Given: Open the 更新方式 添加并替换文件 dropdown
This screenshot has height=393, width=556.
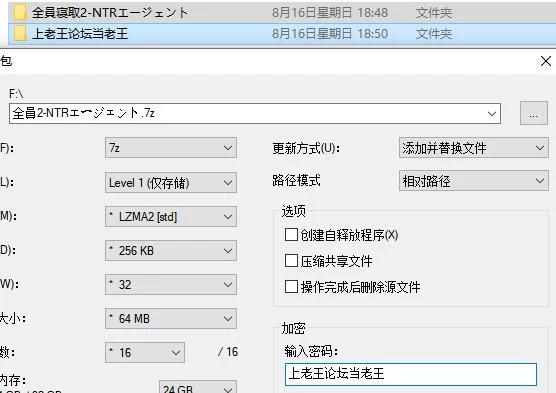Looking at the screenshot, I should click(x=474, y=148).
